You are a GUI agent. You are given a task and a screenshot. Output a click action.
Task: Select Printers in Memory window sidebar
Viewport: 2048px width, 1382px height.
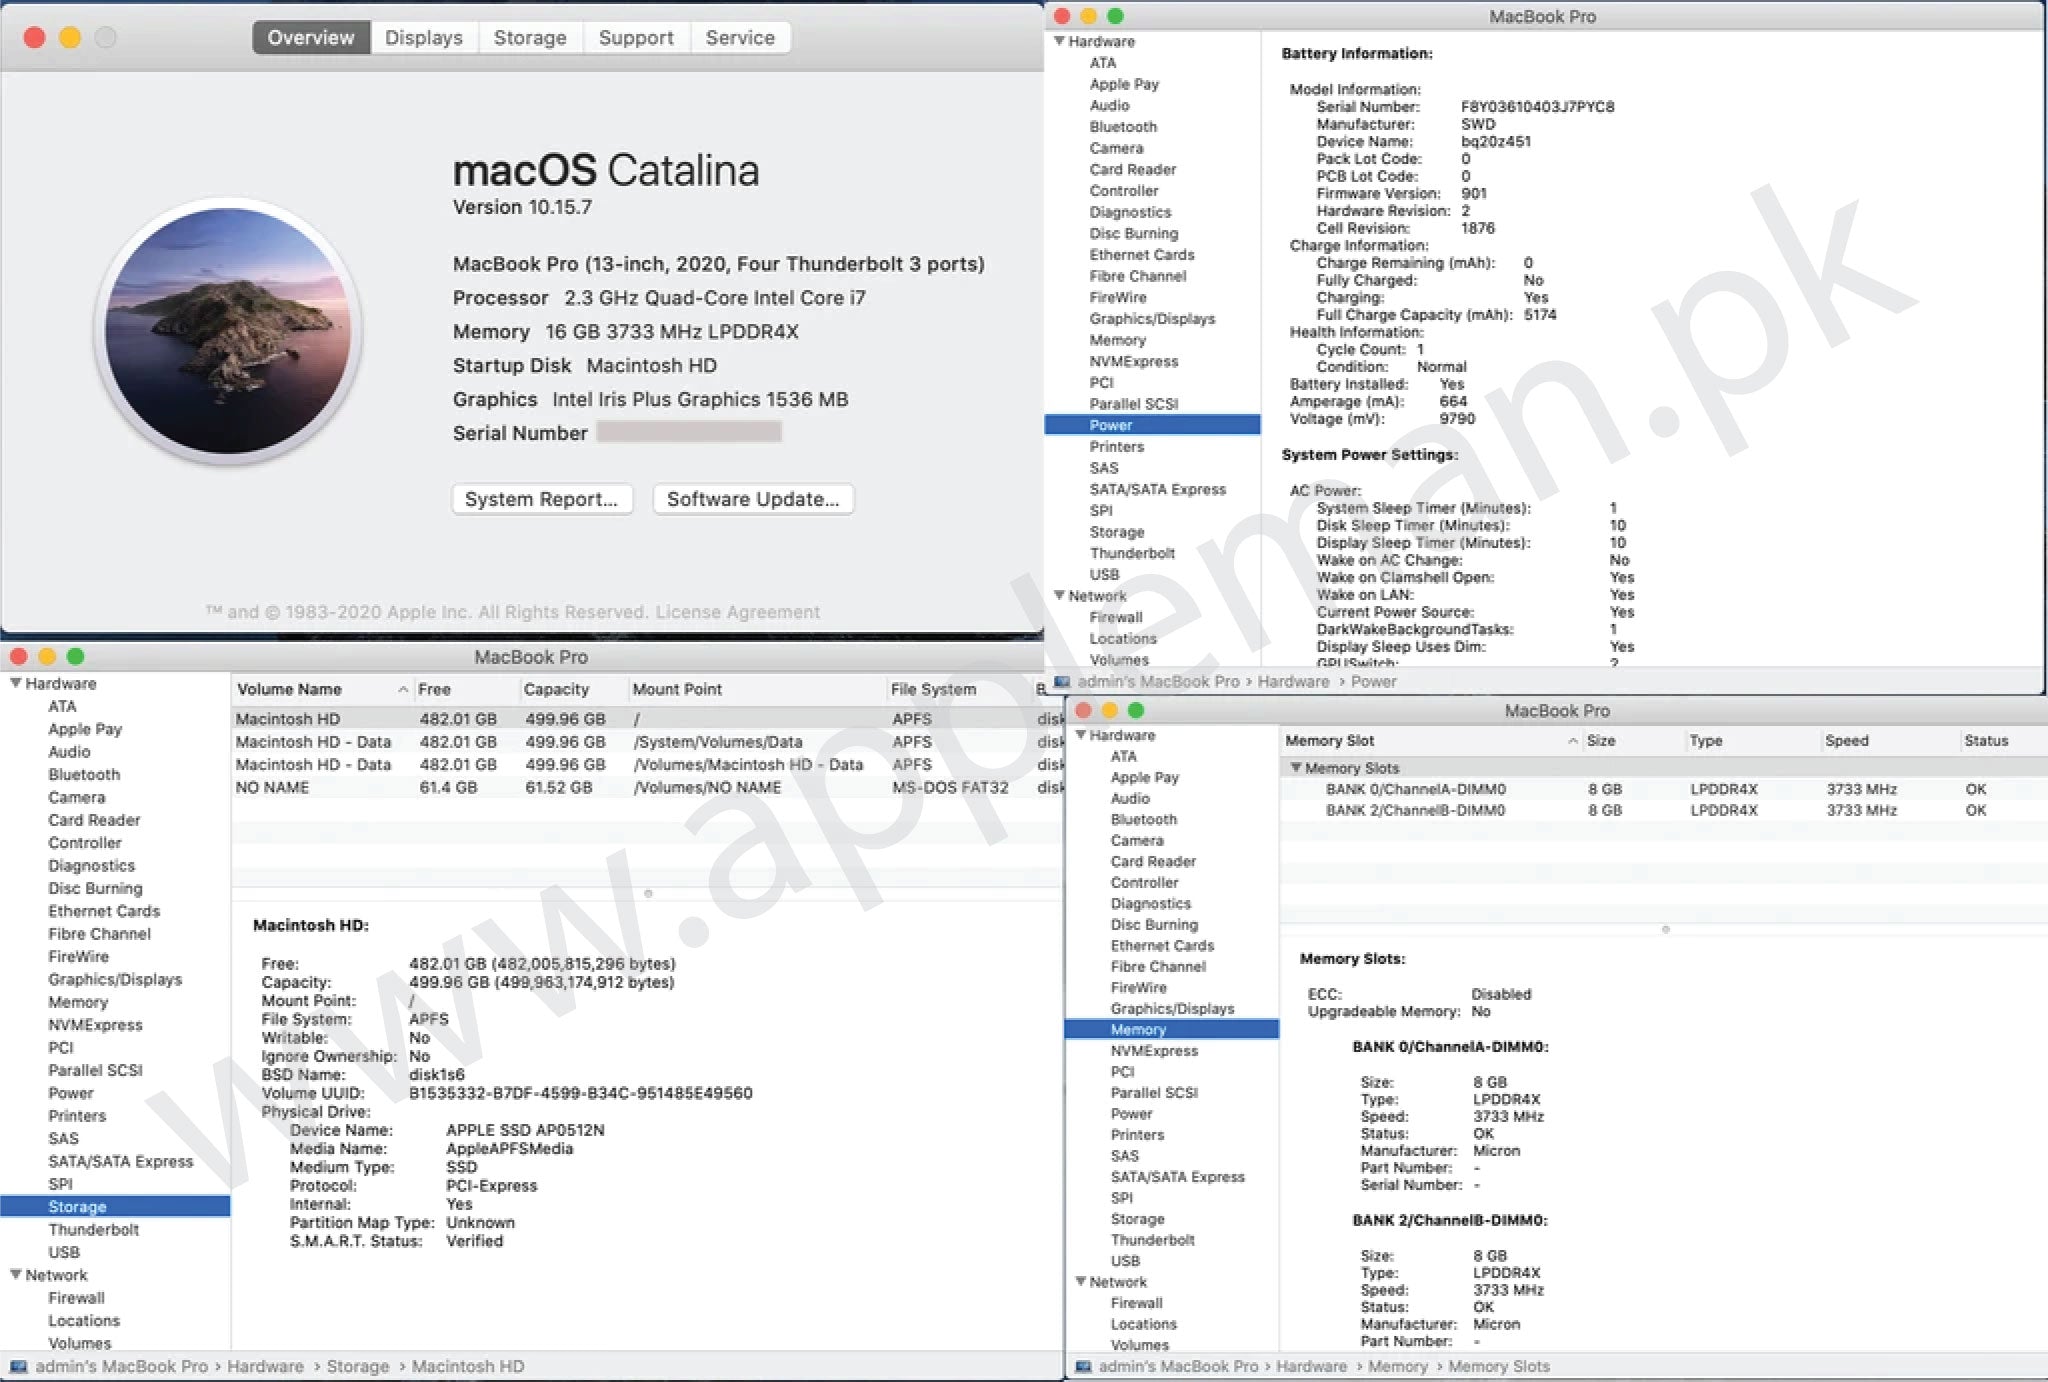(x=1137, y=1134)
